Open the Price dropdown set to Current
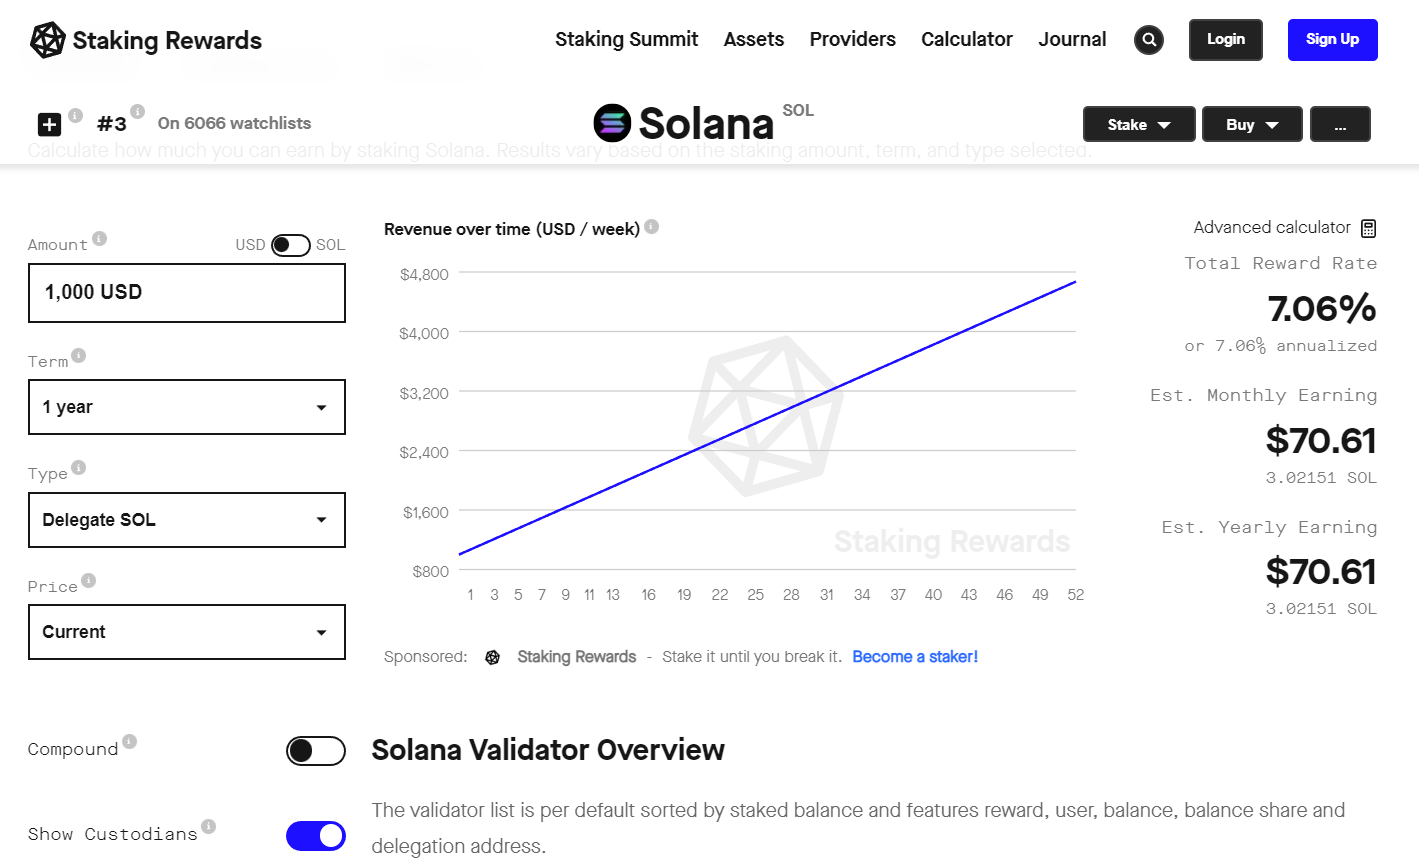 pos(187,632)
